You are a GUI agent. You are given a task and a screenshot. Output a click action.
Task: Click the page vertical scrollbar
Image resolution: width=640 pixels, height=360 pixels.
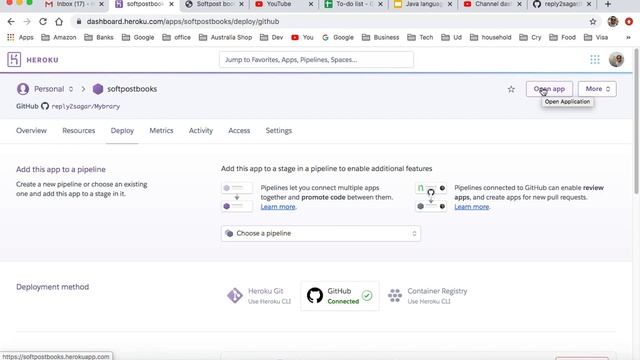pos(636,120)
